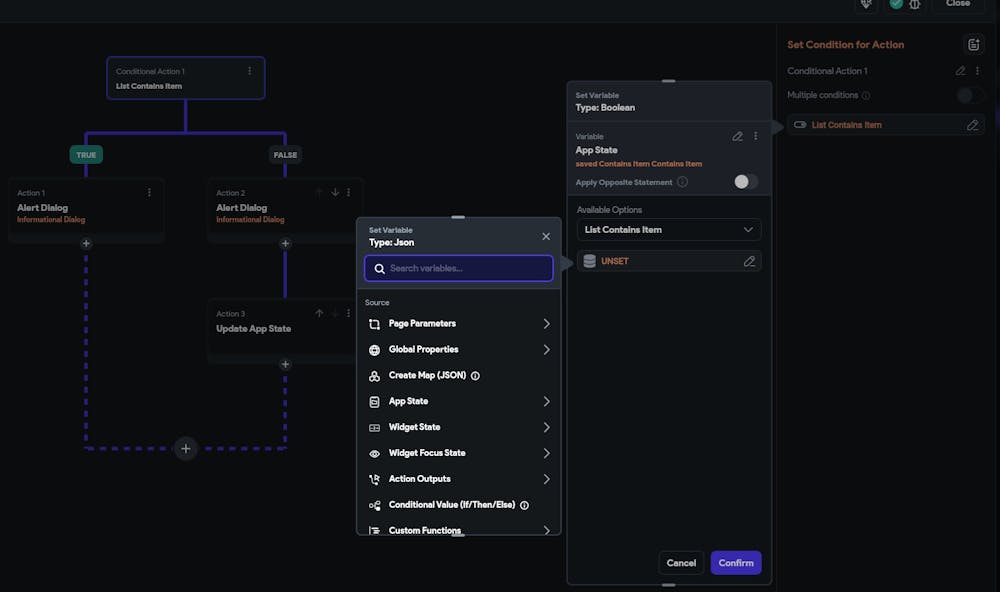This screenshot has height=592, width=1000.
Task: Expand Widget Focus State source
Action: tap(459, 454)
